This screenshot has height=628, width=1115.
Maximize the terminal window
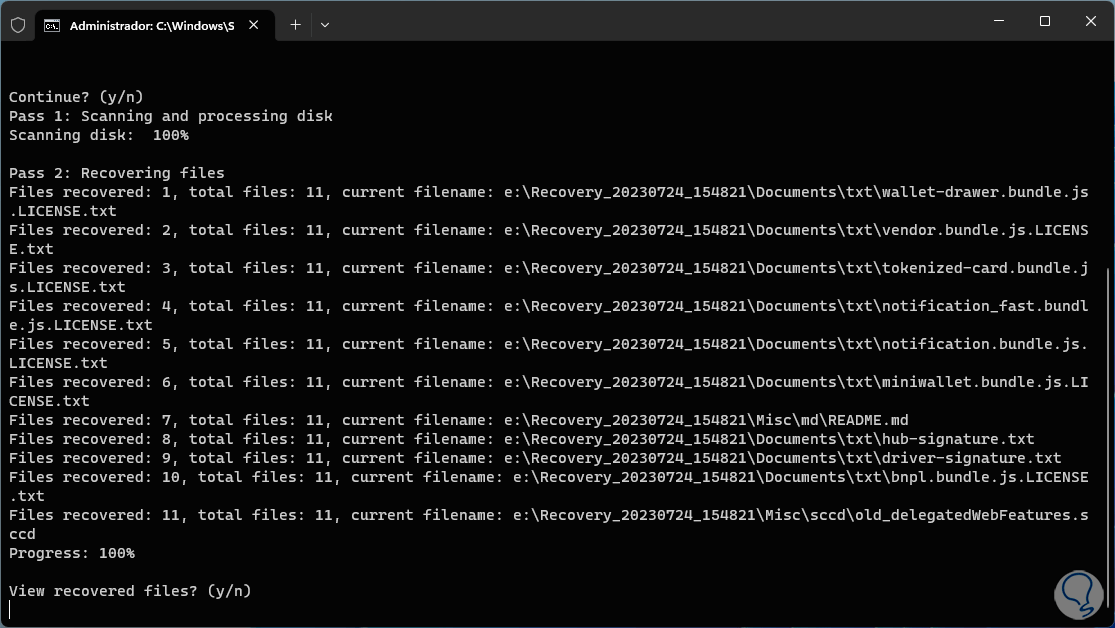point(1044,21)
